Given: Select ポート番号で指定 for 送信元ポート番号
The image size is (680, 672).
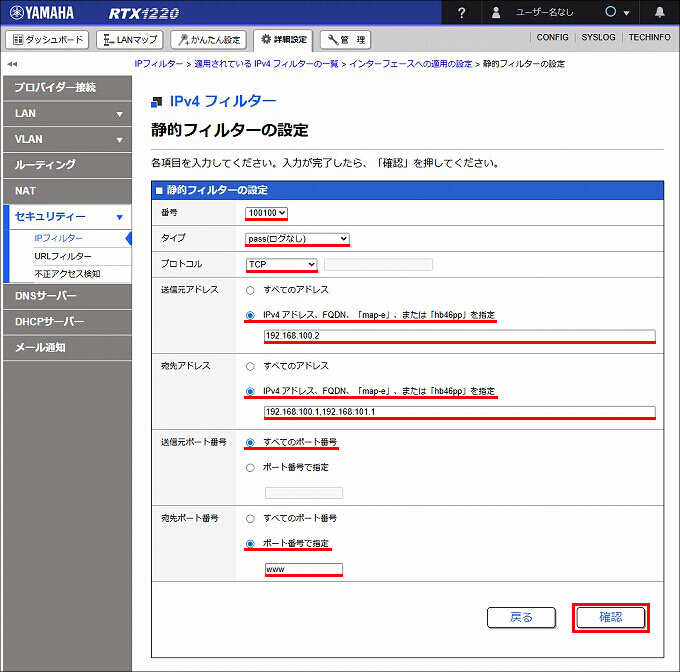Looking at the screenshot, I should 250,468.
